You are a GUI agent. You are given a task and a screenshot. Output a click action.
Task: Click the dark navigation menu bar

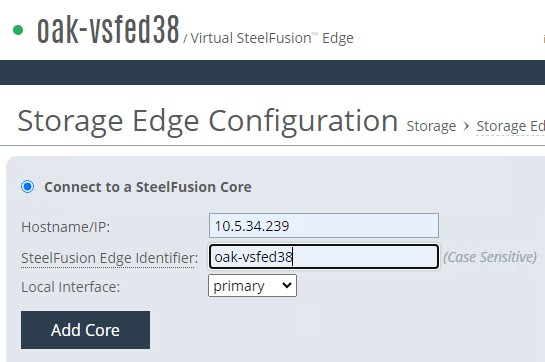pos(272,72)
